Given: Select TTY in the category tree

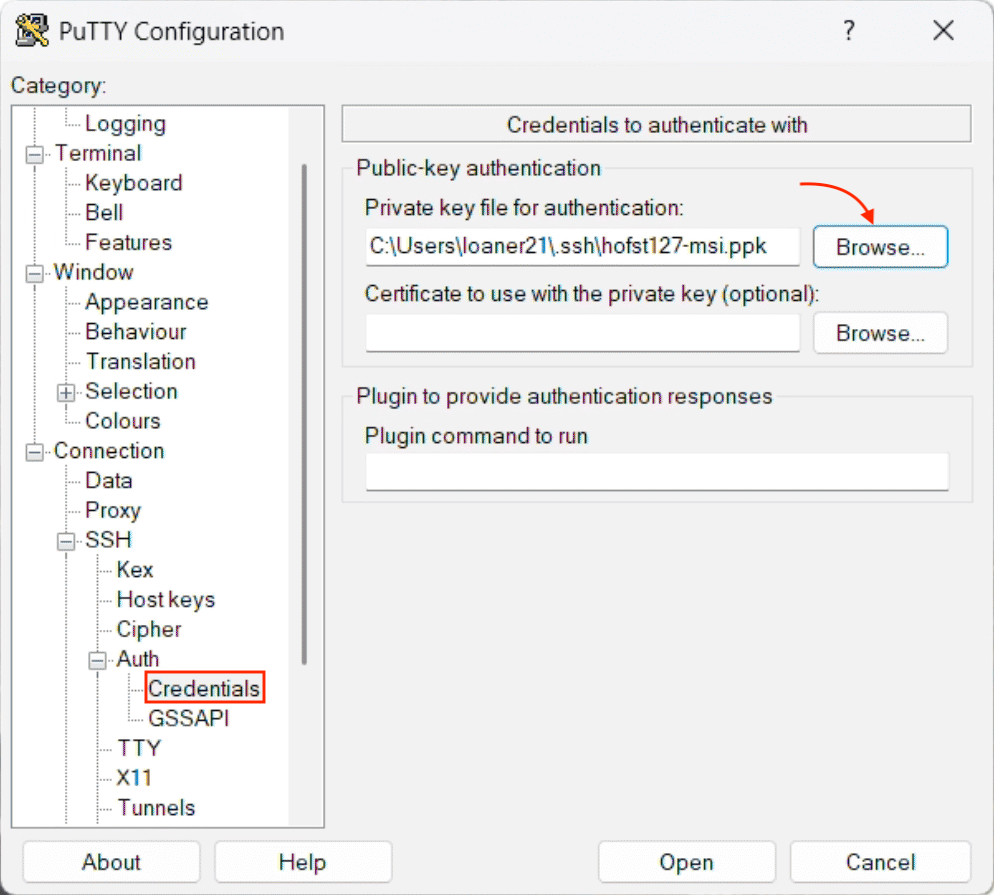Looking at the screenshot, I should (x=139, y=749).
